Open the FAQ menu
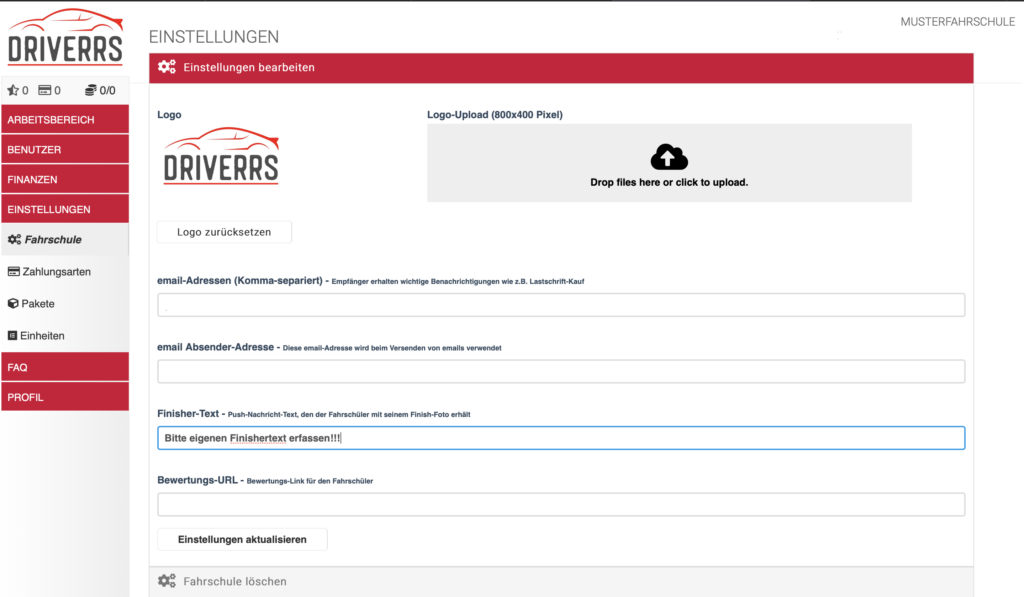1024x597 pixels. tap(65, 367)
